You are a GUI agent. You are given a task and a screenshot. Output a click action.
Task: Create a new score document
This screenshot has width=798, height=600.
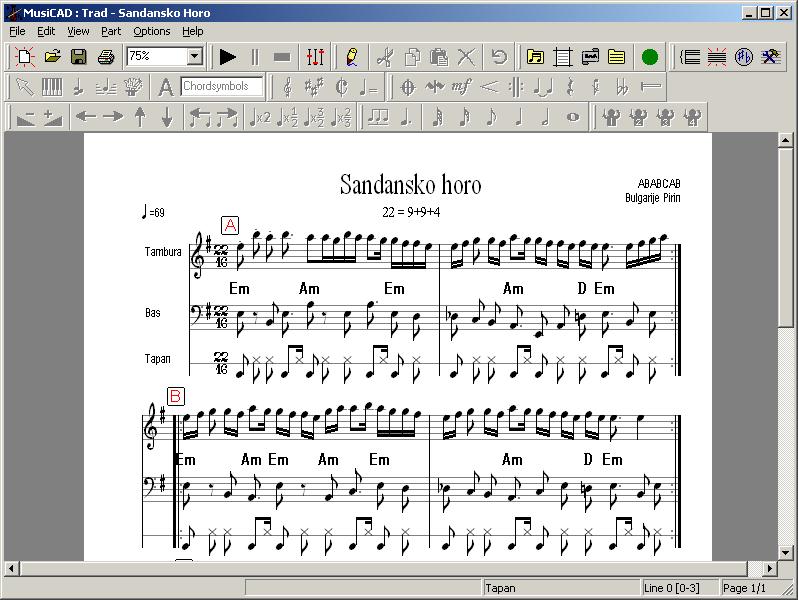[25, 56]
